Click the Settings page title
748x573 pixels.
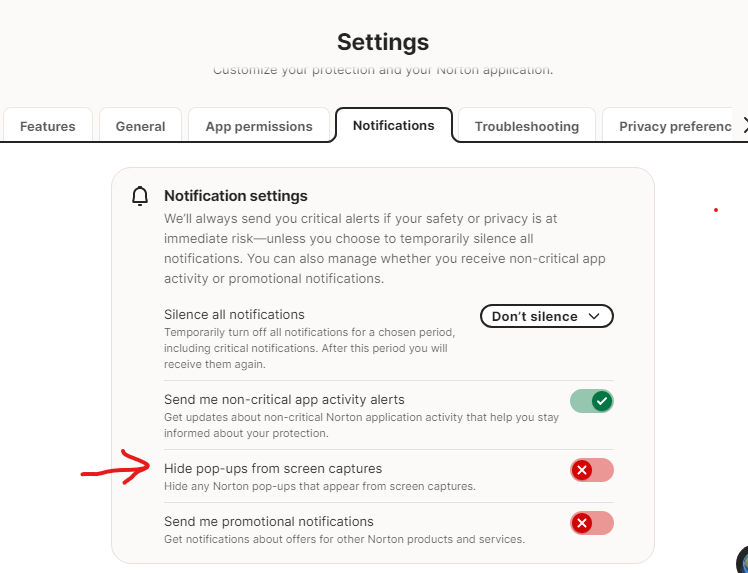[383, 42]
